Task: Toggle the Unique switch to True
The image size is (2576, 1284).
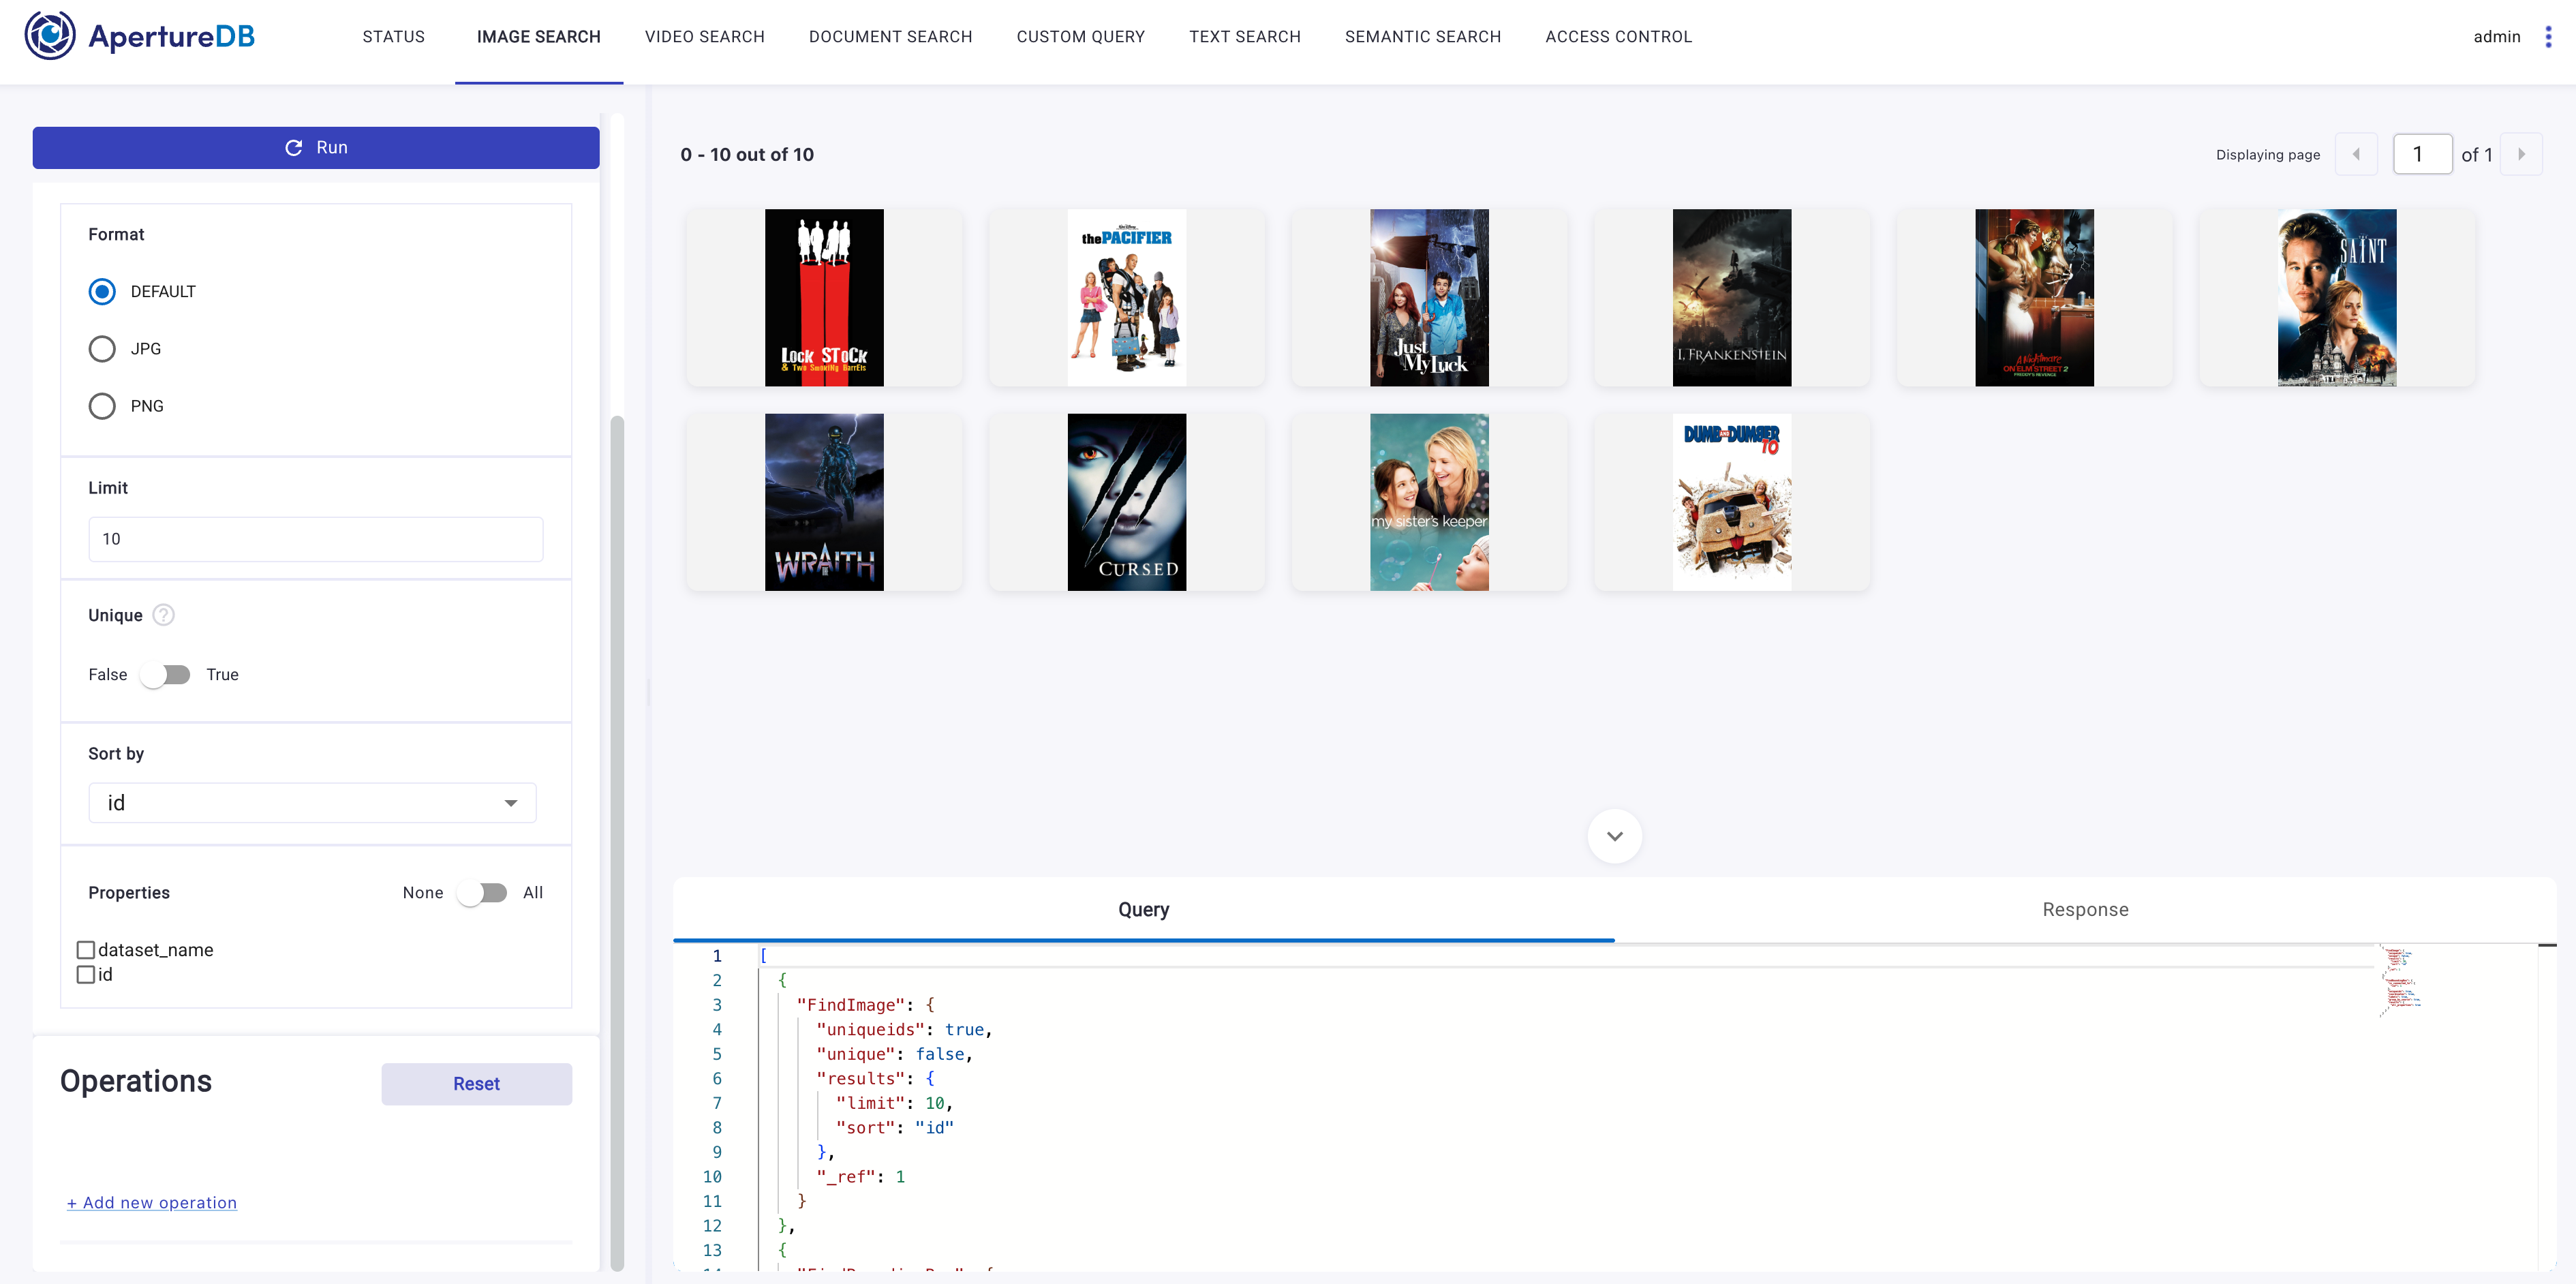Action: click(x=166, y=675)
